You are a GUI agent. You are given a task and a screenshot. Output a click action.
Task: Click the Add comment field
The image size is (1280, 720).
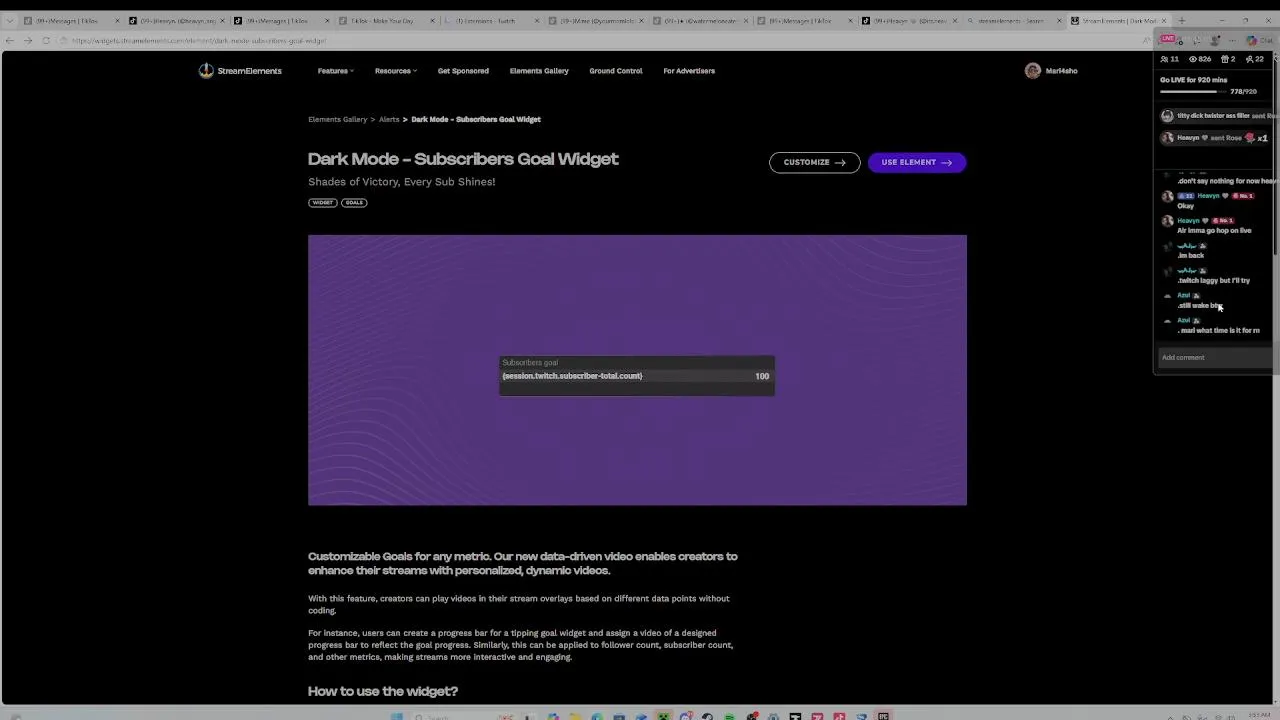(1215, 357)
